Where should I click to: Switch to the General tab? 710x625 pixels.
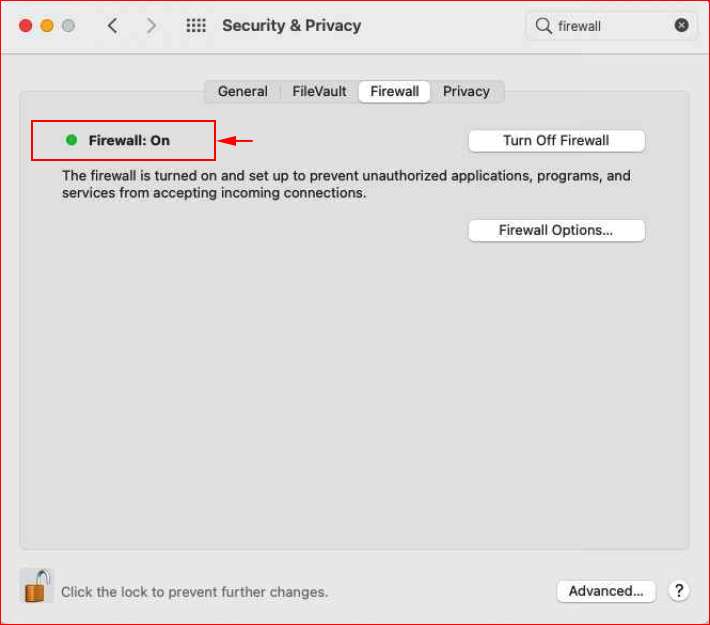(243, 91)
